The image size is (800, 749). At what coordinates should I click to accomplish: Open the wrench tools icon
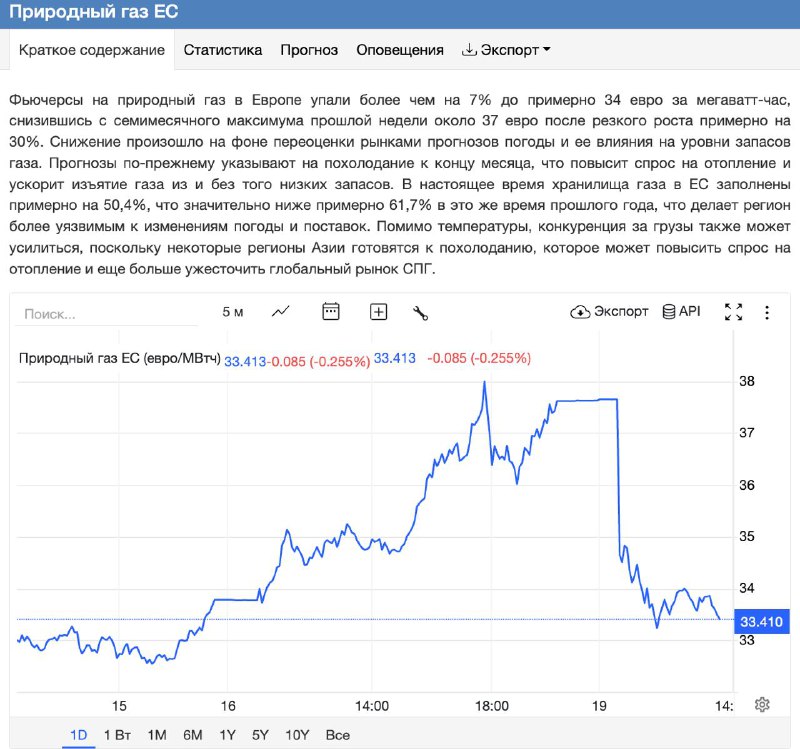pyautogui.click(x=420, y=313)
